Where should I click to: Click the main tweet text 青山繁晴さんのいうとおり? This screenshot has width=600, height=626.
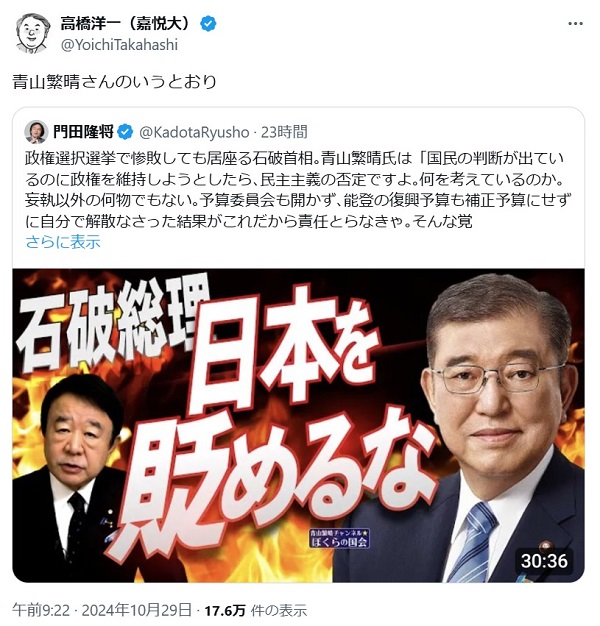pos(115,82)
